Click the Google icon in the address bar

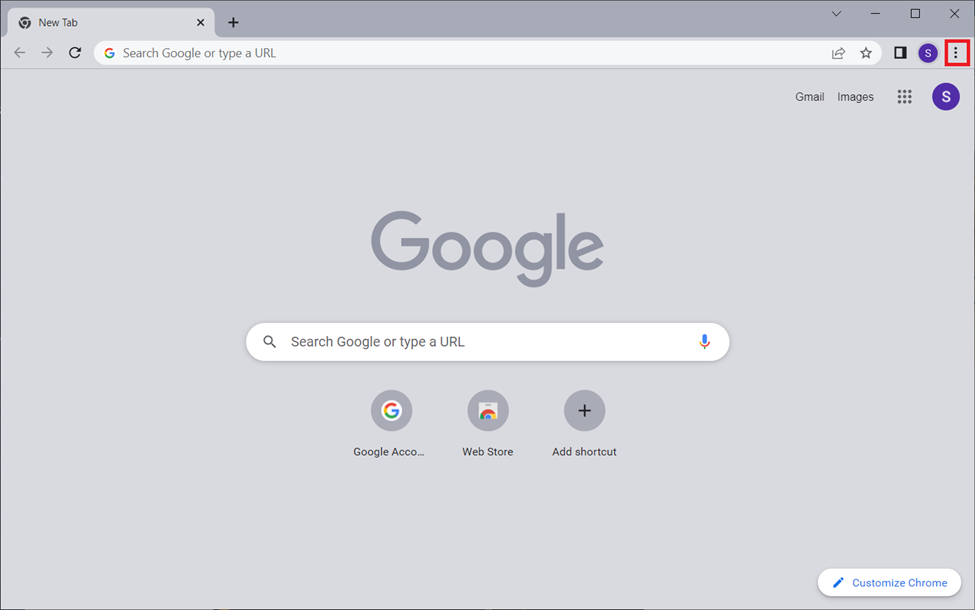[x=109, y=53]
